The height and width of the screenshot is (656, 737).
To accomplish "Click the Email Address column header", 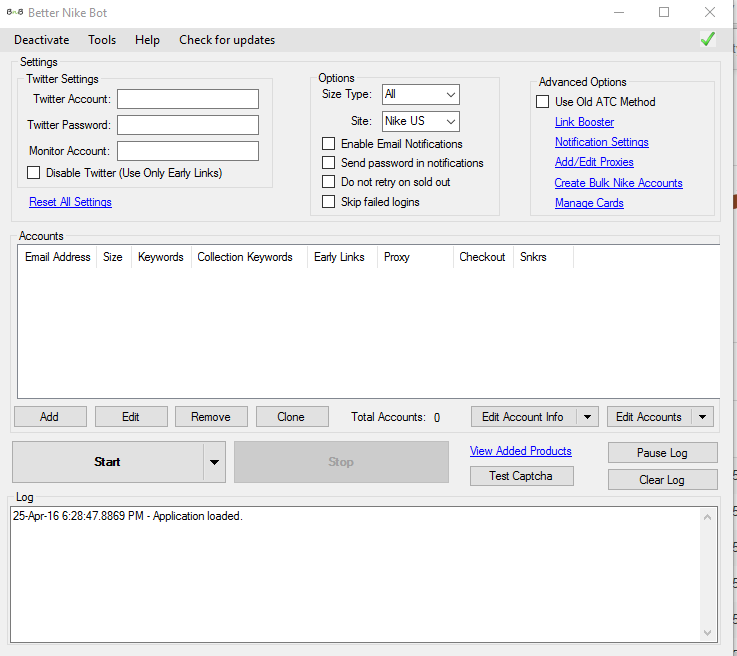I will [x=57, y=257].
